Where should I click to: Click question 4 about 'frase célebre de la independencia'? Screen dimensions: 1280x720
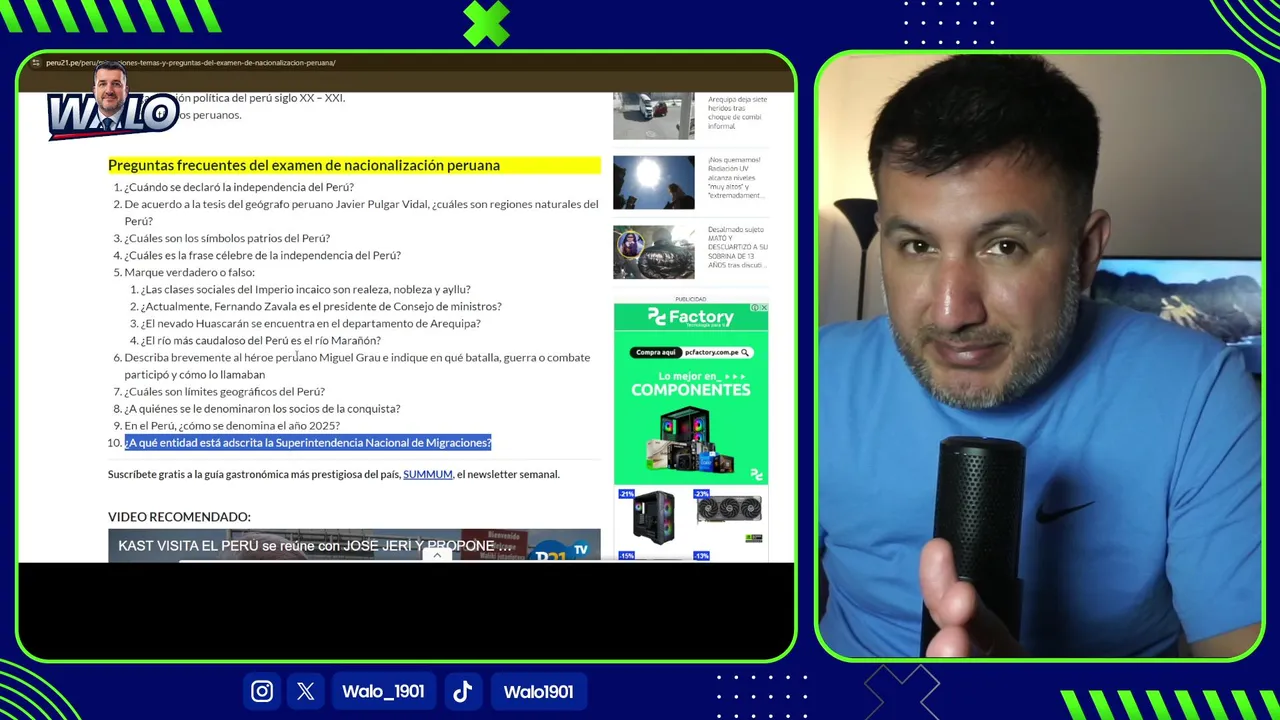[x=262, y=255]
